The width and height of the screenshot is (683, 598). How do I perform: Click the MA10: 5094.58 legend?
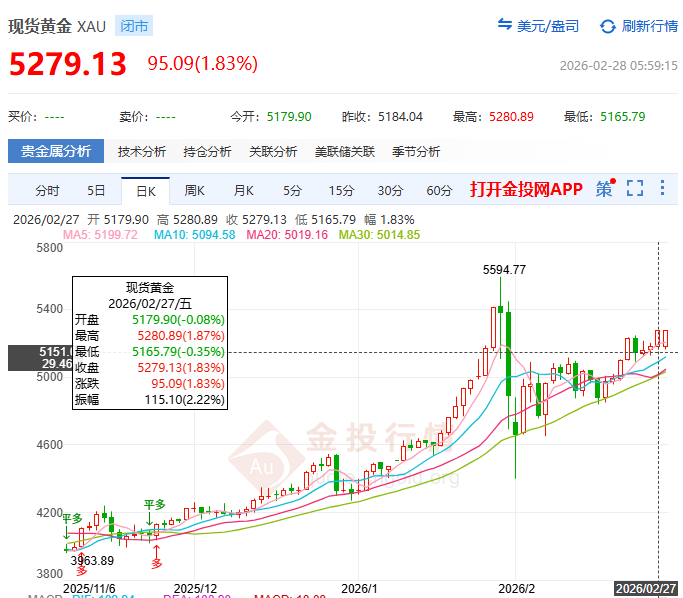click(x=194, y=235)
